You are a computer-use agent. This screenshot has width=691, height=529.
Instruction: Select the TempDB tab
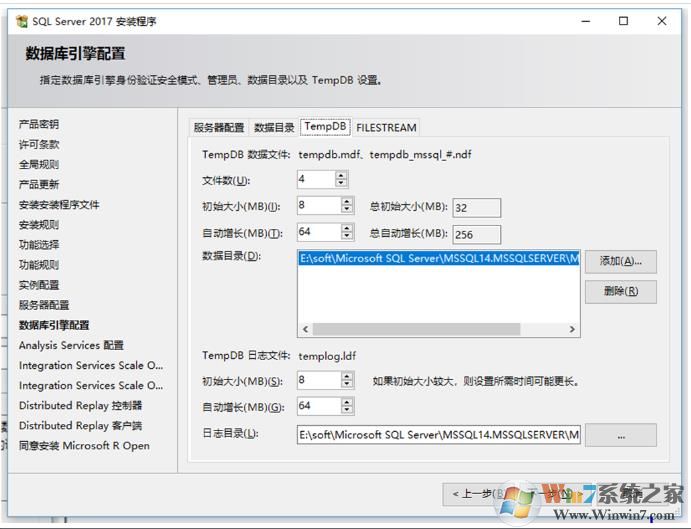(x=325, y=127)
